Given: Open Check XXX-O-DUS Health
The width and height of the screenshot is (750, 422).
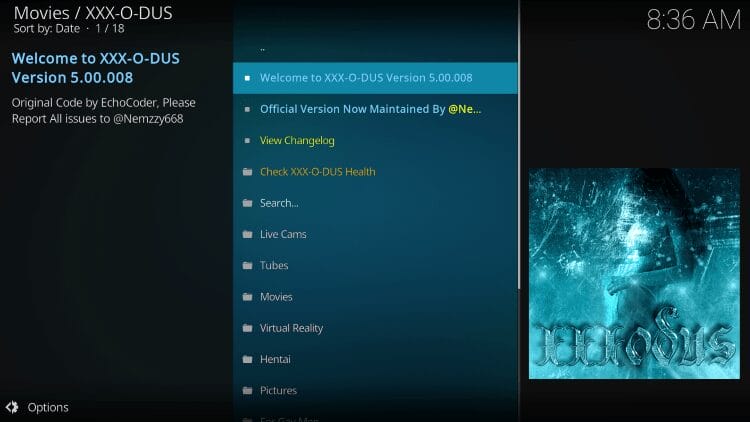Looking at the screenshot, I should pos(318,172).
